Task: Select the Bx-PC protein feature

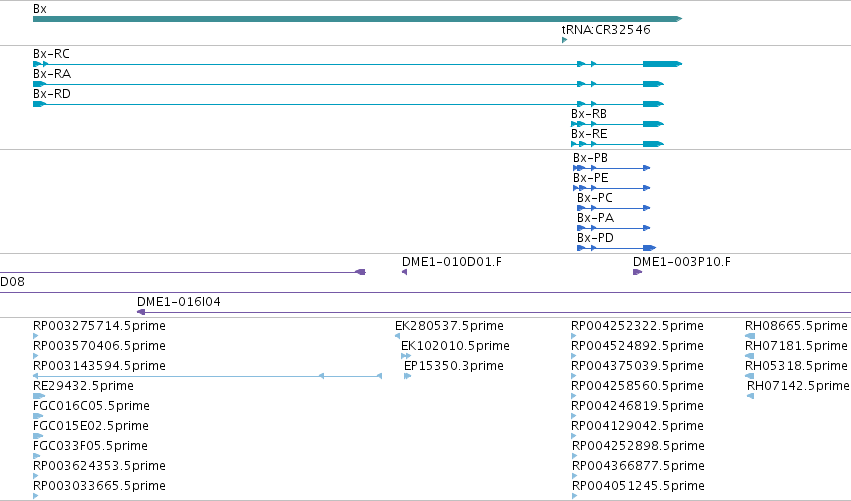Action: [613, 208]
